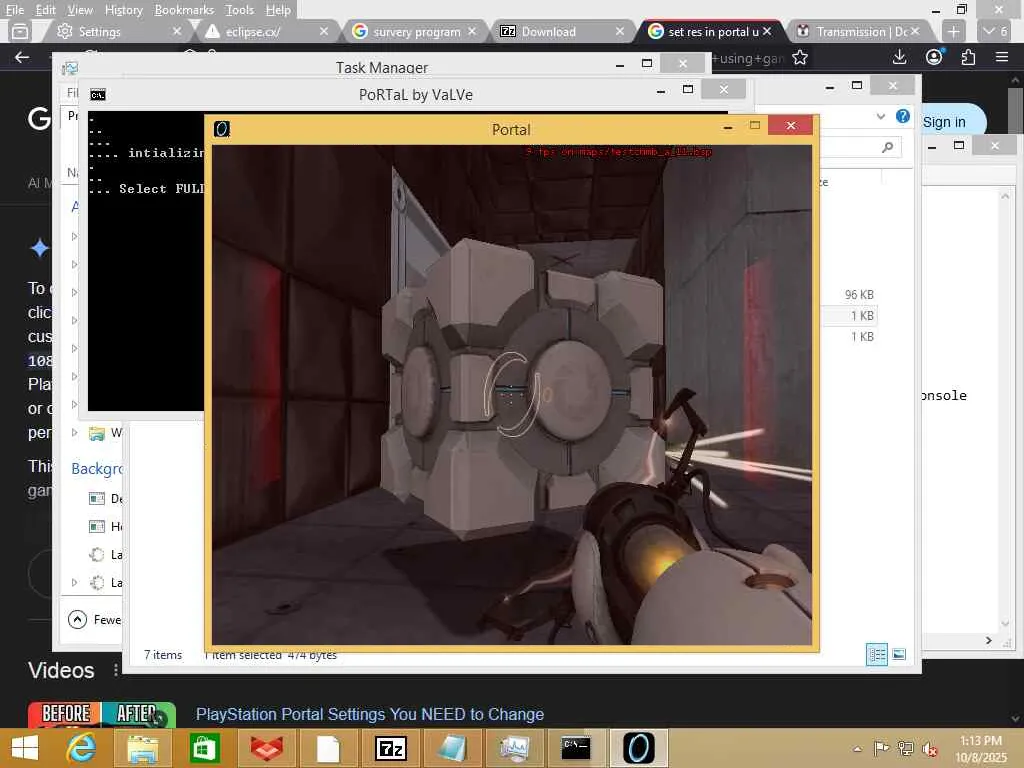Screen dimensions: 1024x768
Task: Switch to Portal game via taskbar icon
Action: (x=638, y=748)
